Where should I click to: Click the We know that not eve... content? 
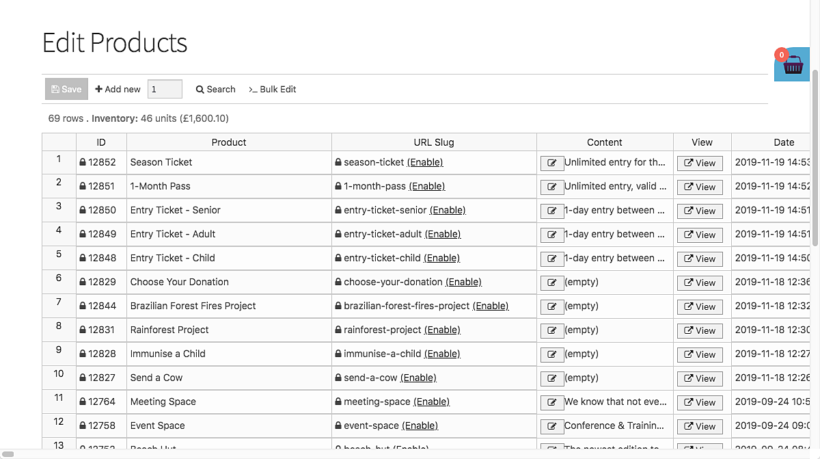point(616,402)
